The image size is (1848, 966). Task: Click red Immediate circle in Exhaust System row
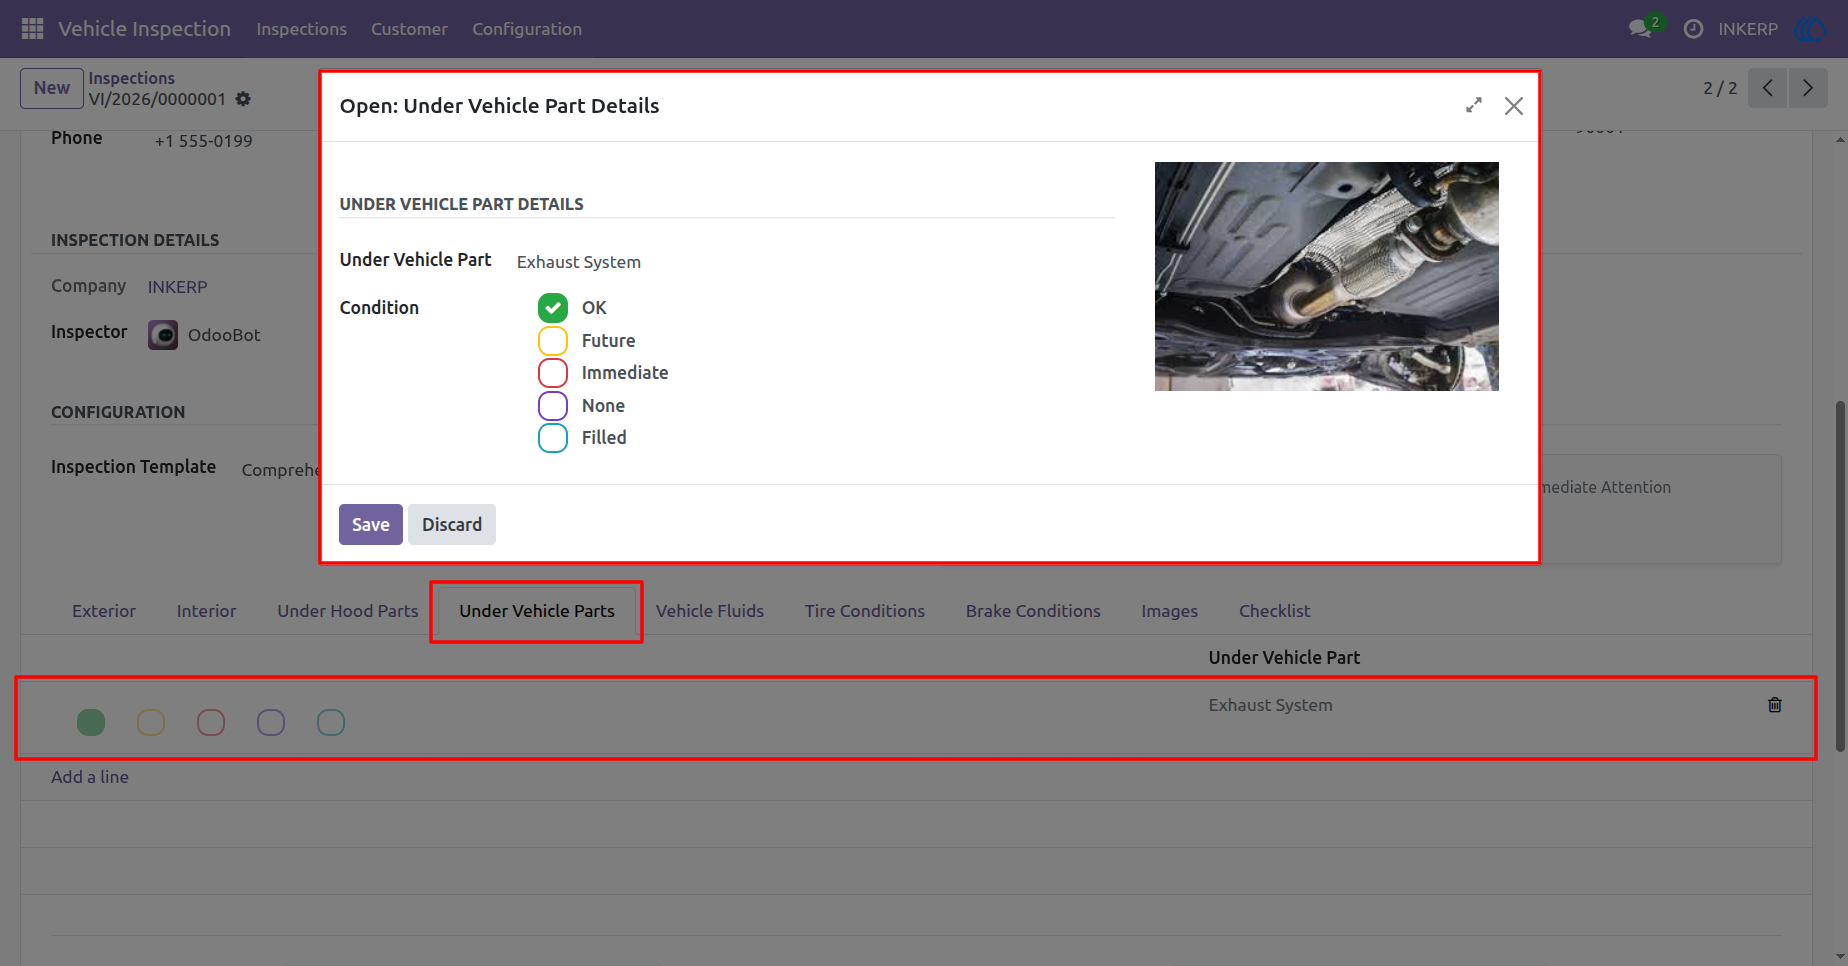(211, 722)
